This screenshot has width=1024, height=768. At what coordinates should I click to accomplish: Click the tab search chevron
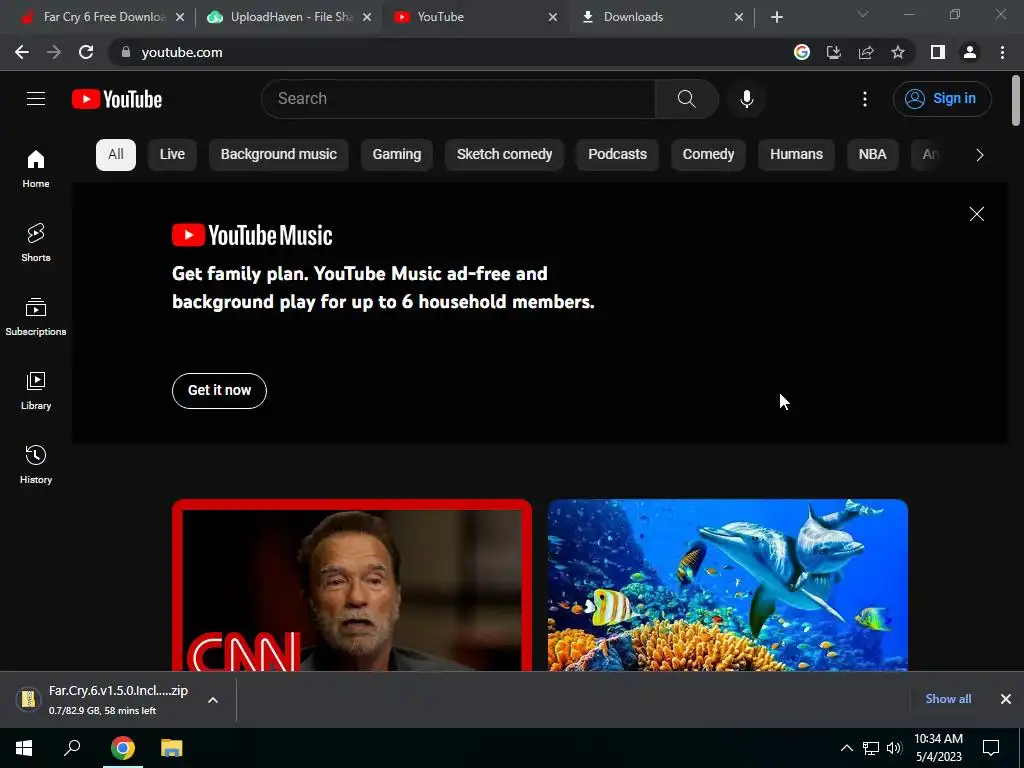[863, 14]
